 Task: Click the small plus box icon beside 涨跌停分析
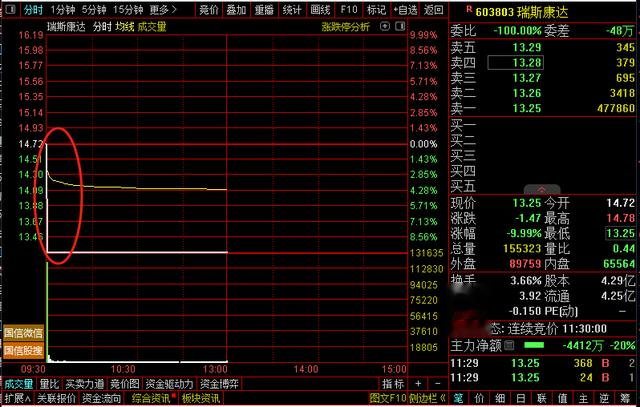pyautogui.click(x=384, y=27)
